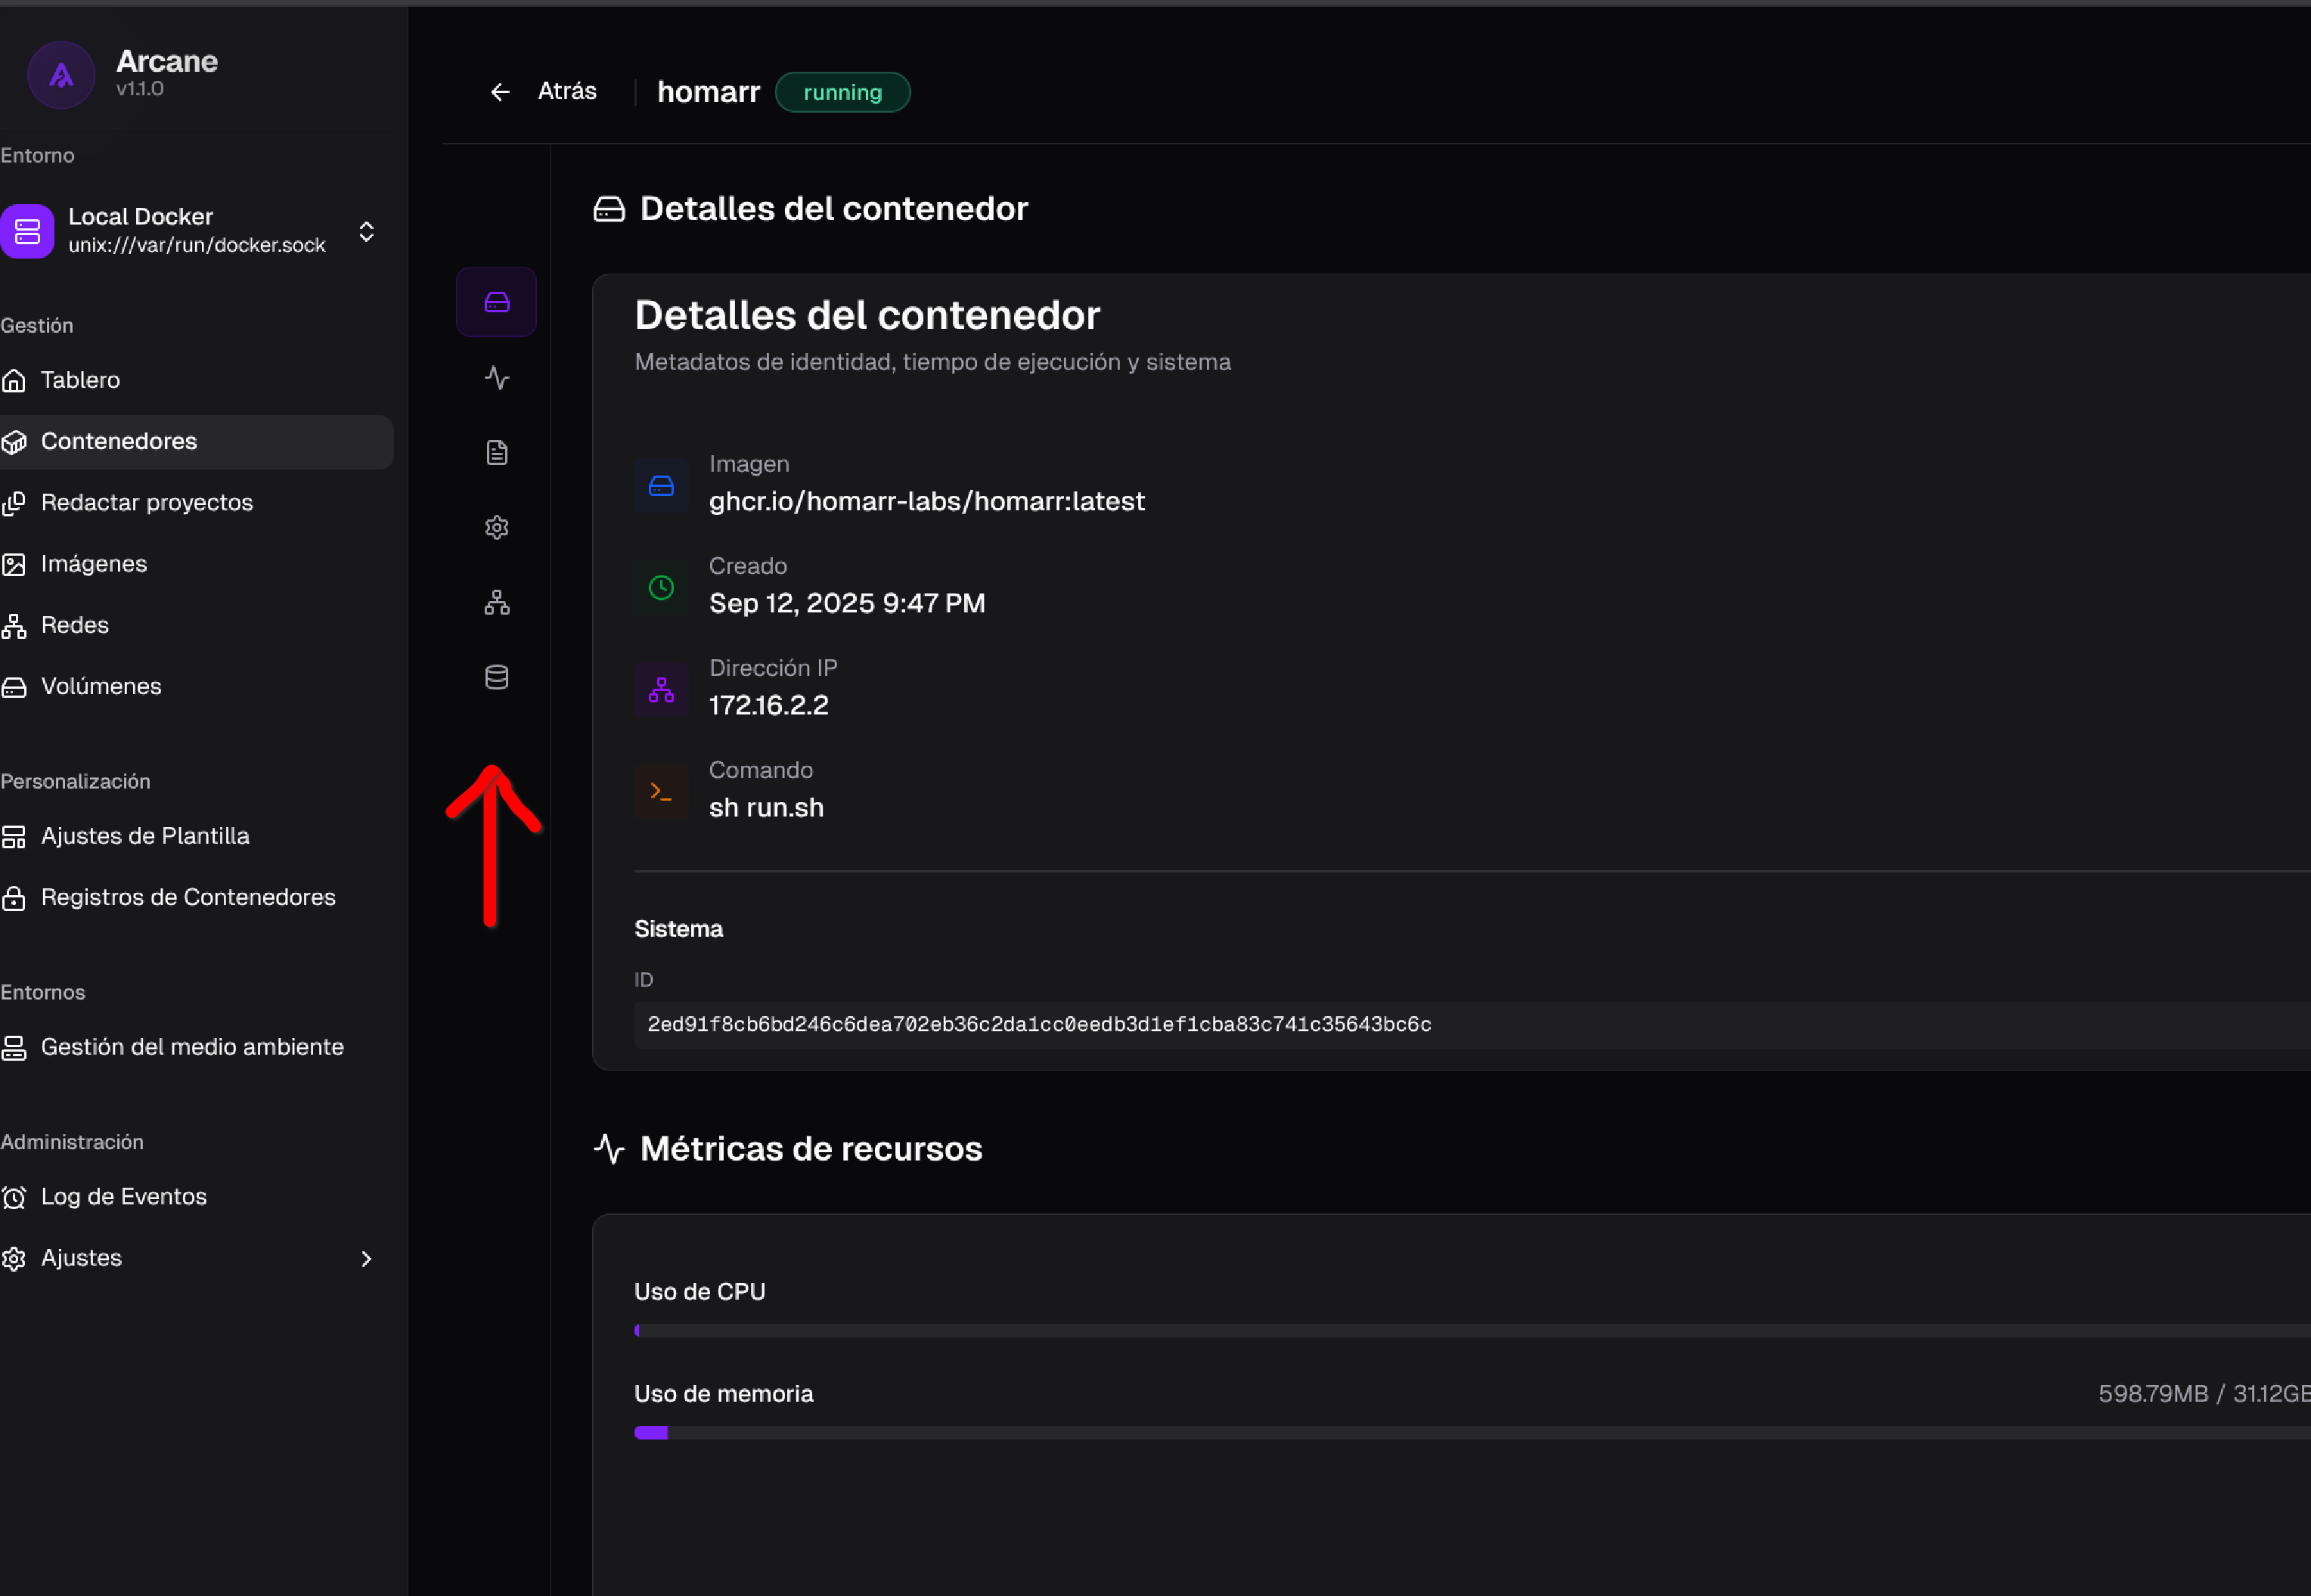Viewport: 2311px width, 1596px height.
Task: Open Tablero in the sidebar
Action: 80,380
